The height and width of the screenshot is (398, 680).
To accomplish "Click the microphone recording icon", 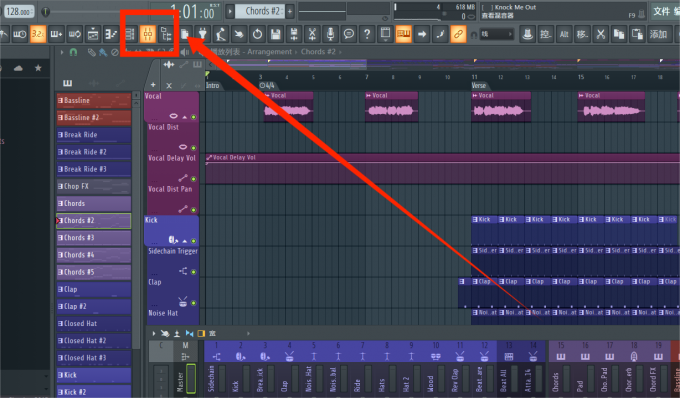I will 330,34.
